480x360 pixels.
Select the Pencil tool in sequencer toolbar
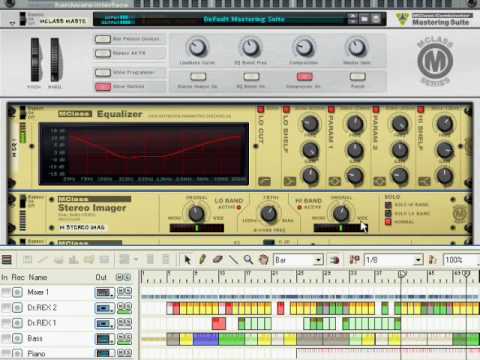[203, 259]
